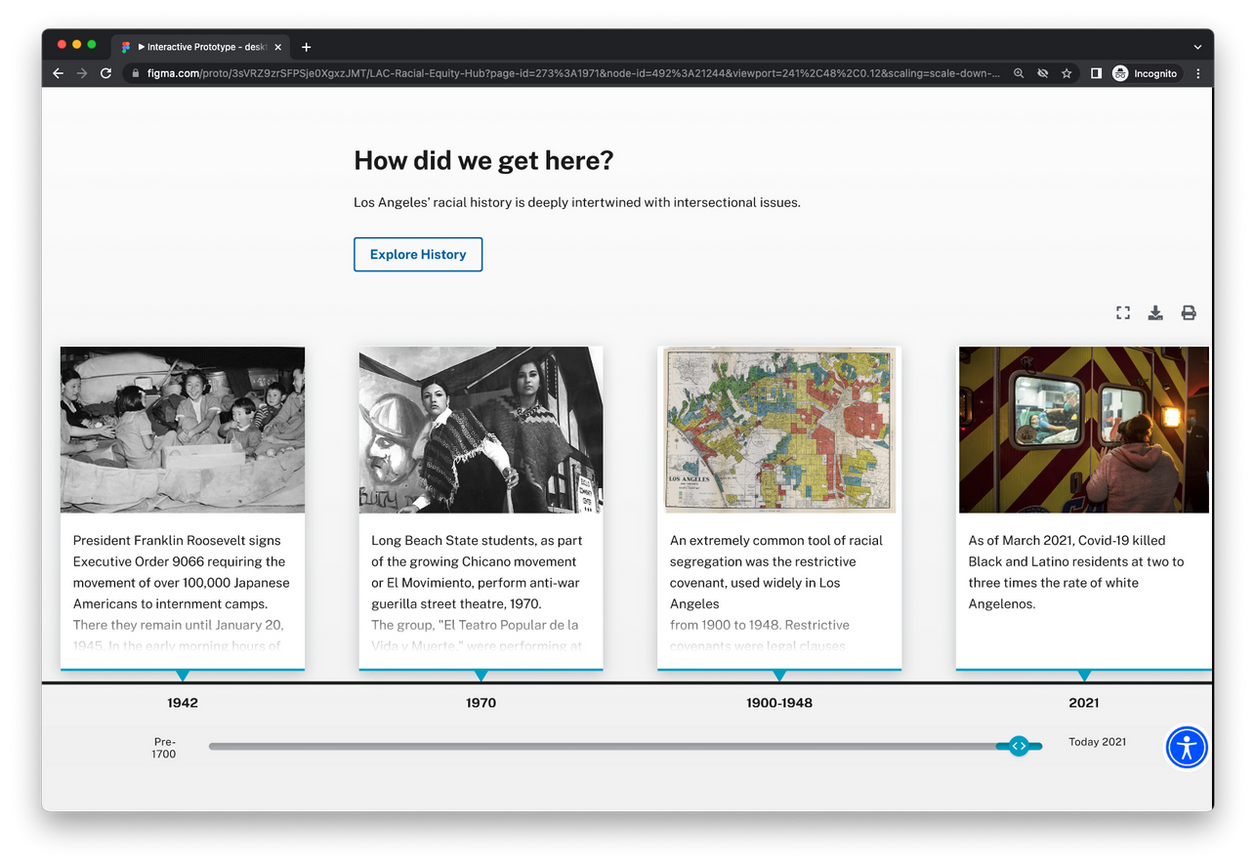Select the Interactive Prototype tab
This screenshot has width=1256, height=866.
pyautogui.click(x=200, y=47)
